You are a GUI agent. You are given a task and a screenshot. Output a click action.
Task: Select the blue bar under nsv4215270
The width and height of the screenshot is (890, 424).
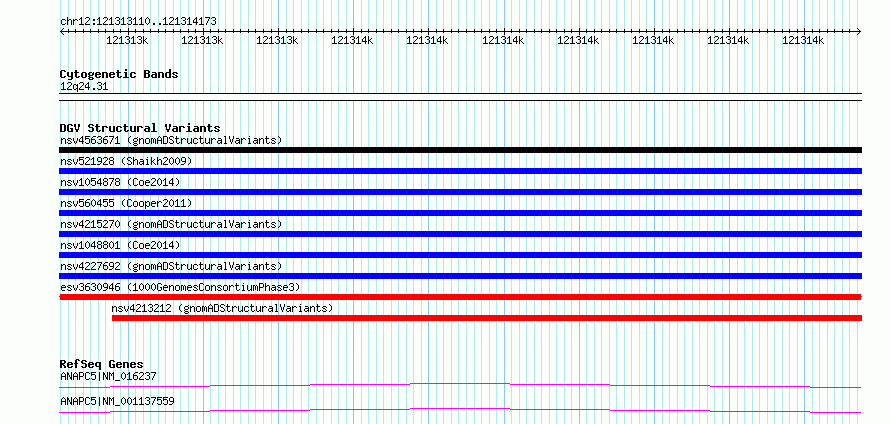[460, 234]
